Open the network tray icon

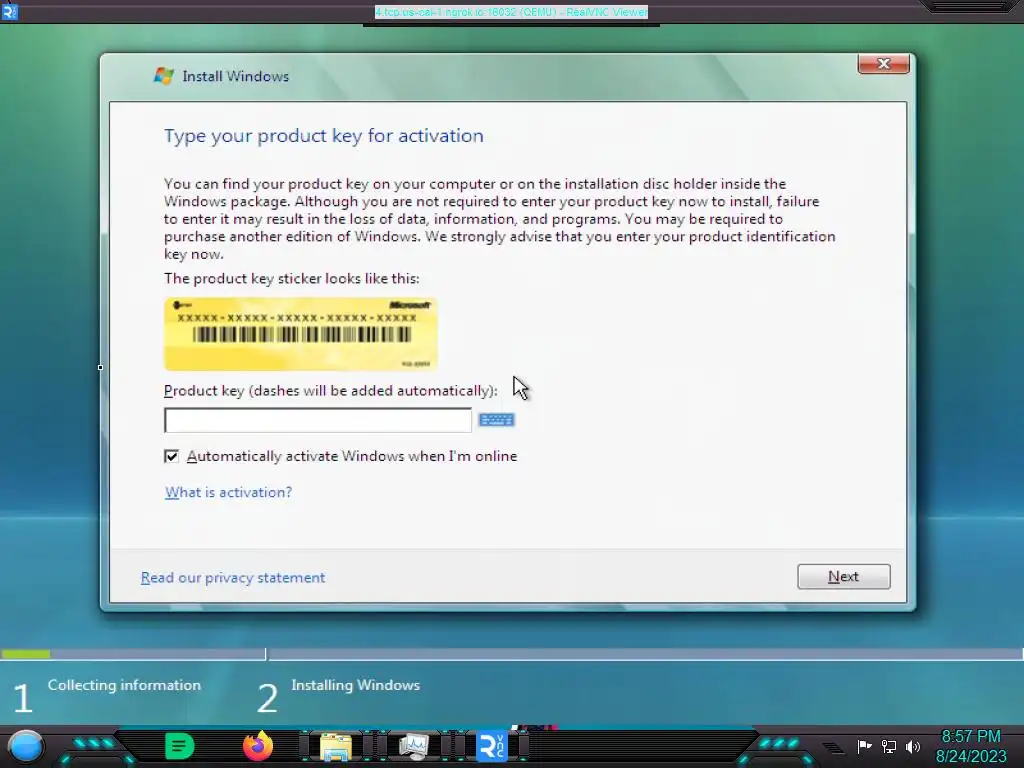click(889, 746)
